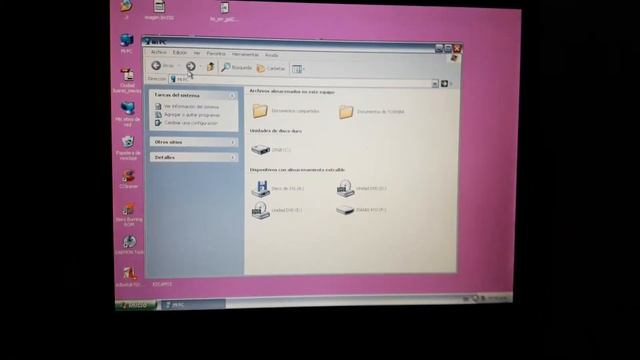
Task: Select the PDF file desktop icon
Action: tap(127, 81)
